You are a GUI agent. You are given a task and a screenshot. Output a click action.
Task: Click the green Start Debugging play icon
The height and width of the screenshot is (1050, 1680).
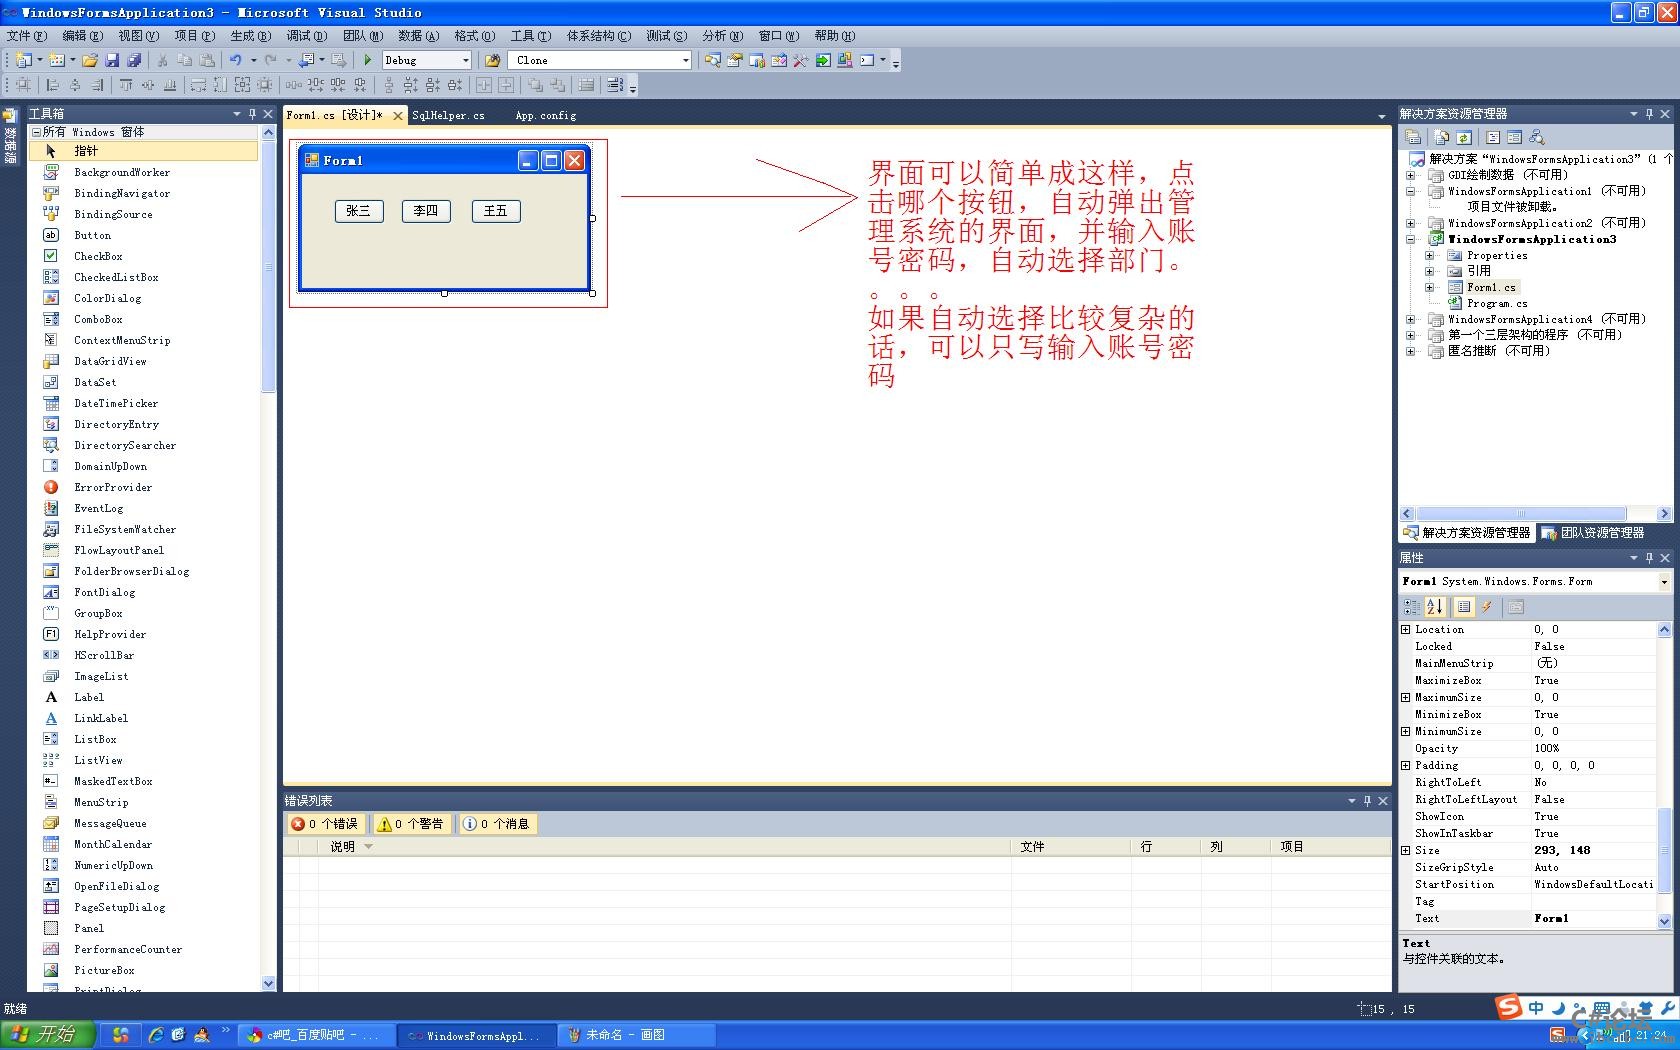[368, 60]
